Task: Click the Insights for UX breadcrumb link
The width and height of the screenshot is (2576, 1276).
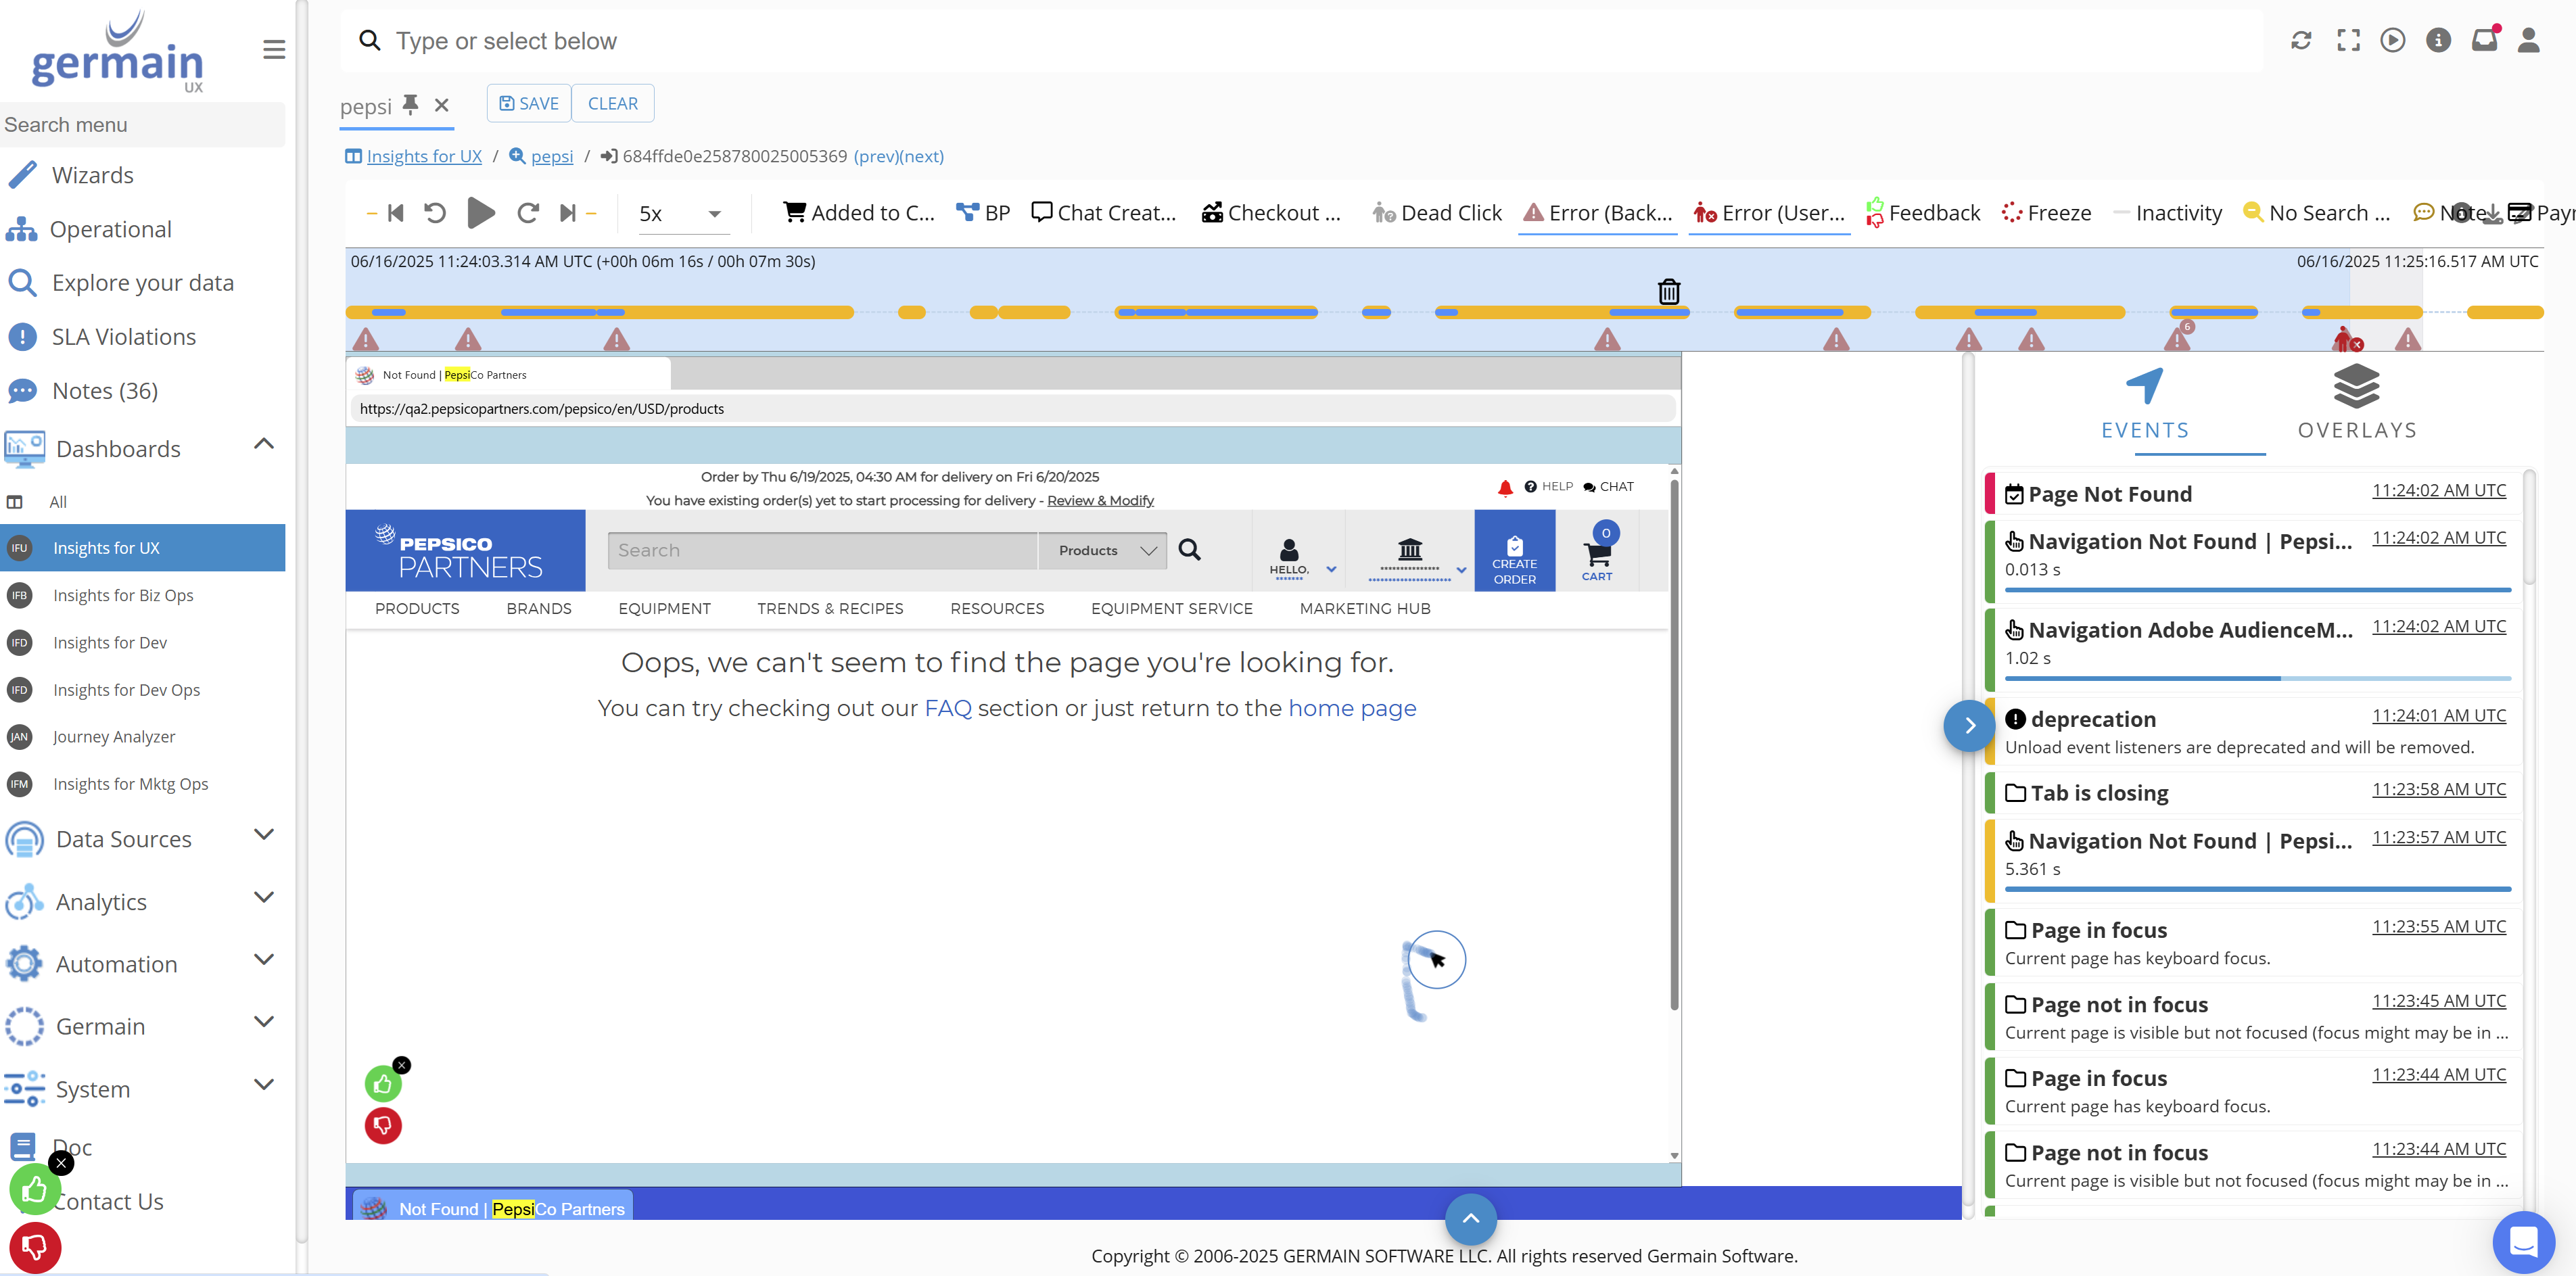Action: click(x=424, y=156)
